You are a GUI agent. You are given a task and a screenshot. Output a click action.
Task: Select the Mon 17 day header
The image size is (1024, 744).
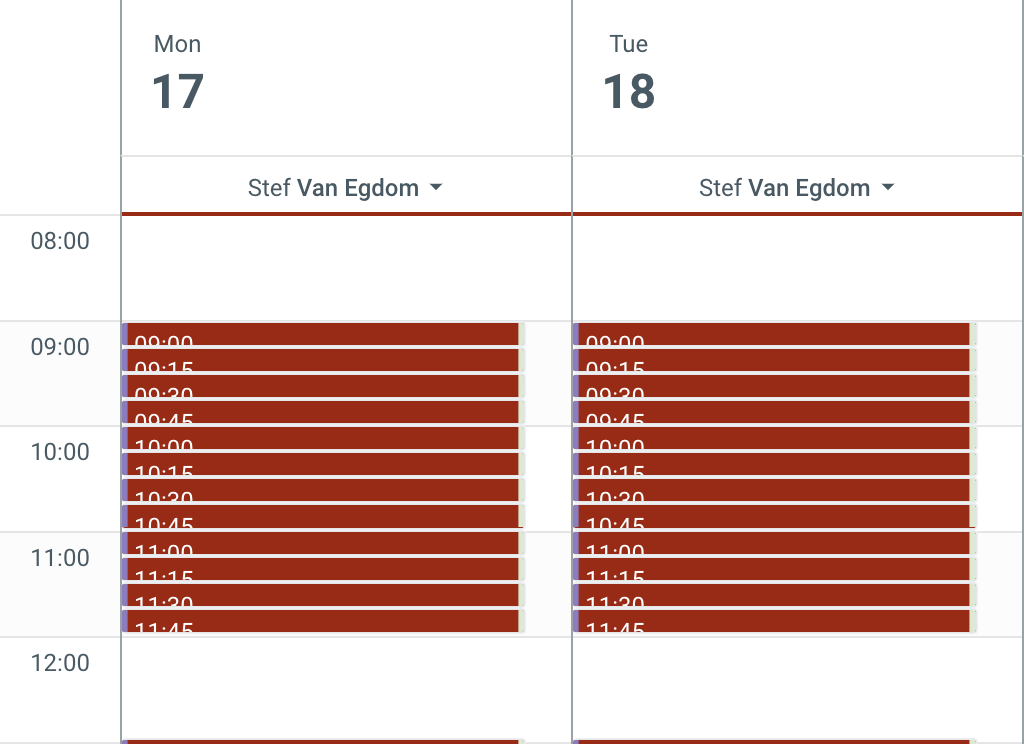click(x=178, y=75)
